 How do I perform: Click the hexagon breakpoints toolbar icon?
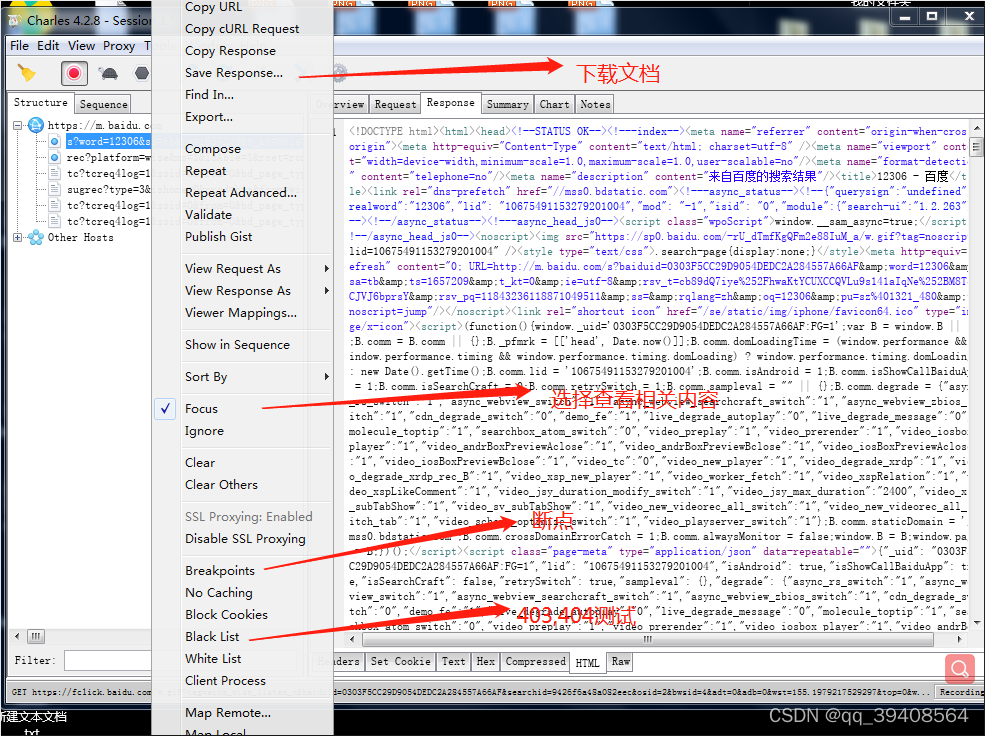tap(142, 73)
